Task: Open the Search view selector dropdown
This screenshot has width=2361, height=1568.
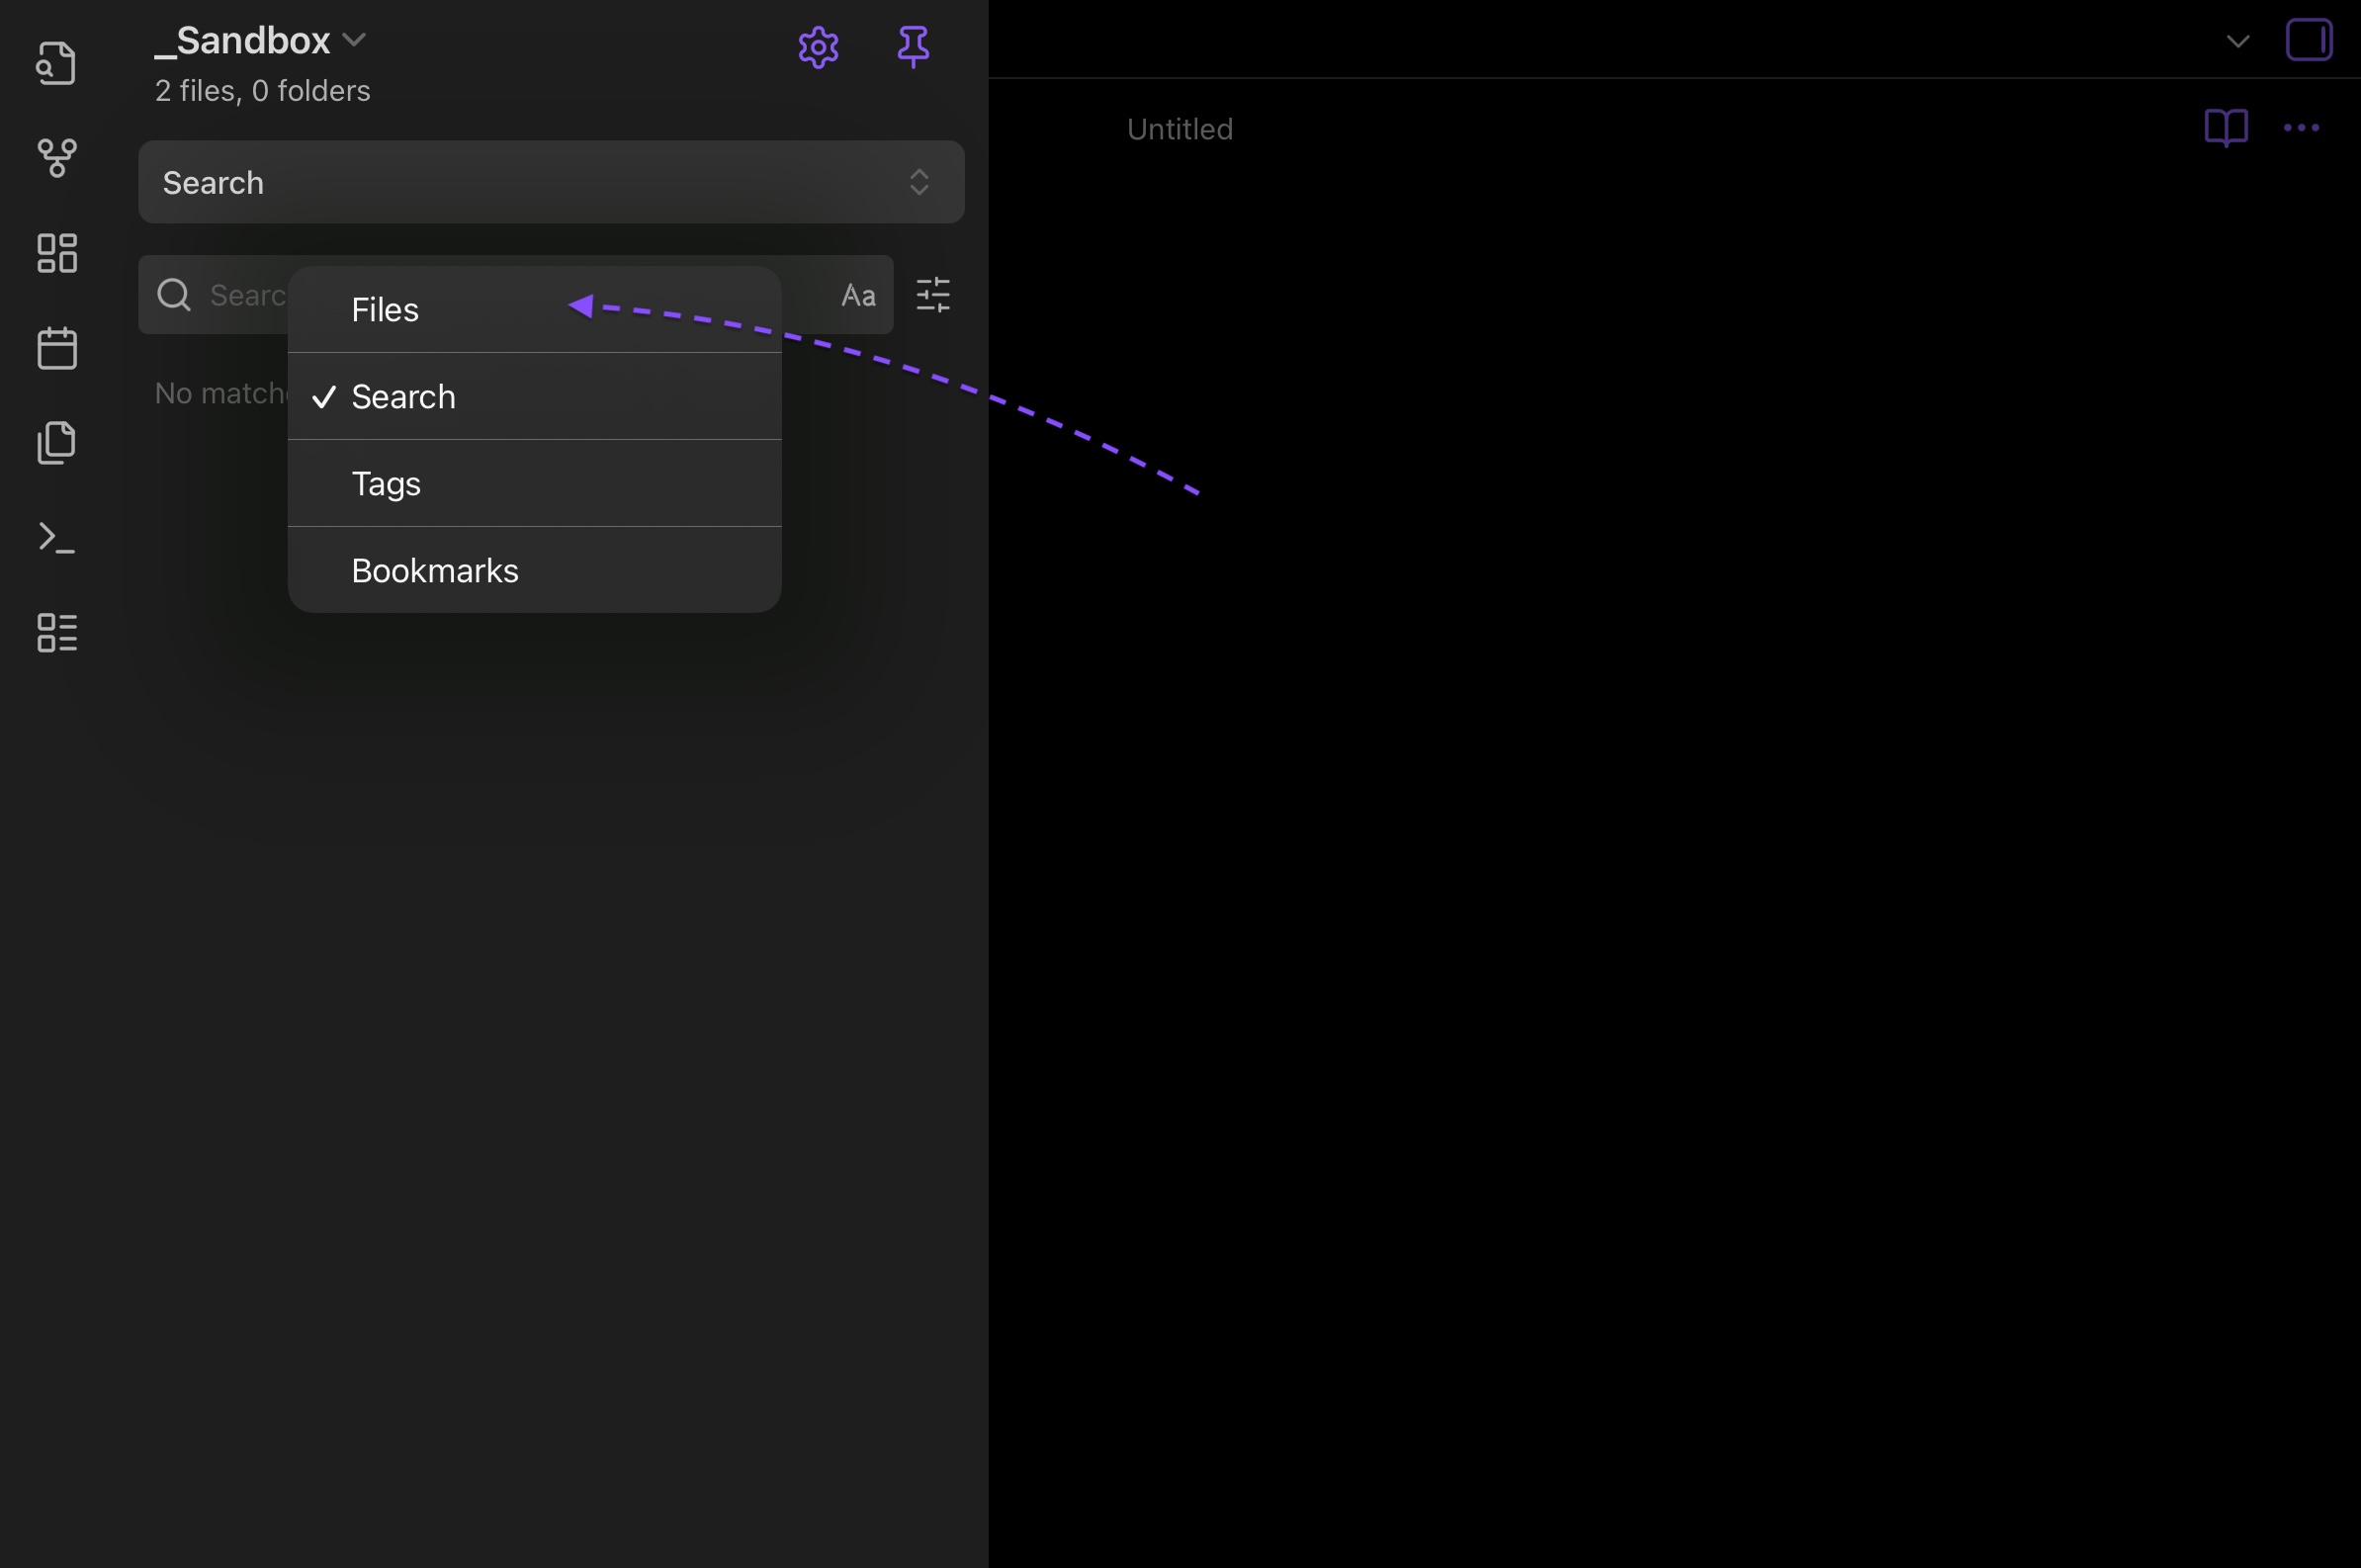Action: tap(551, 182)
